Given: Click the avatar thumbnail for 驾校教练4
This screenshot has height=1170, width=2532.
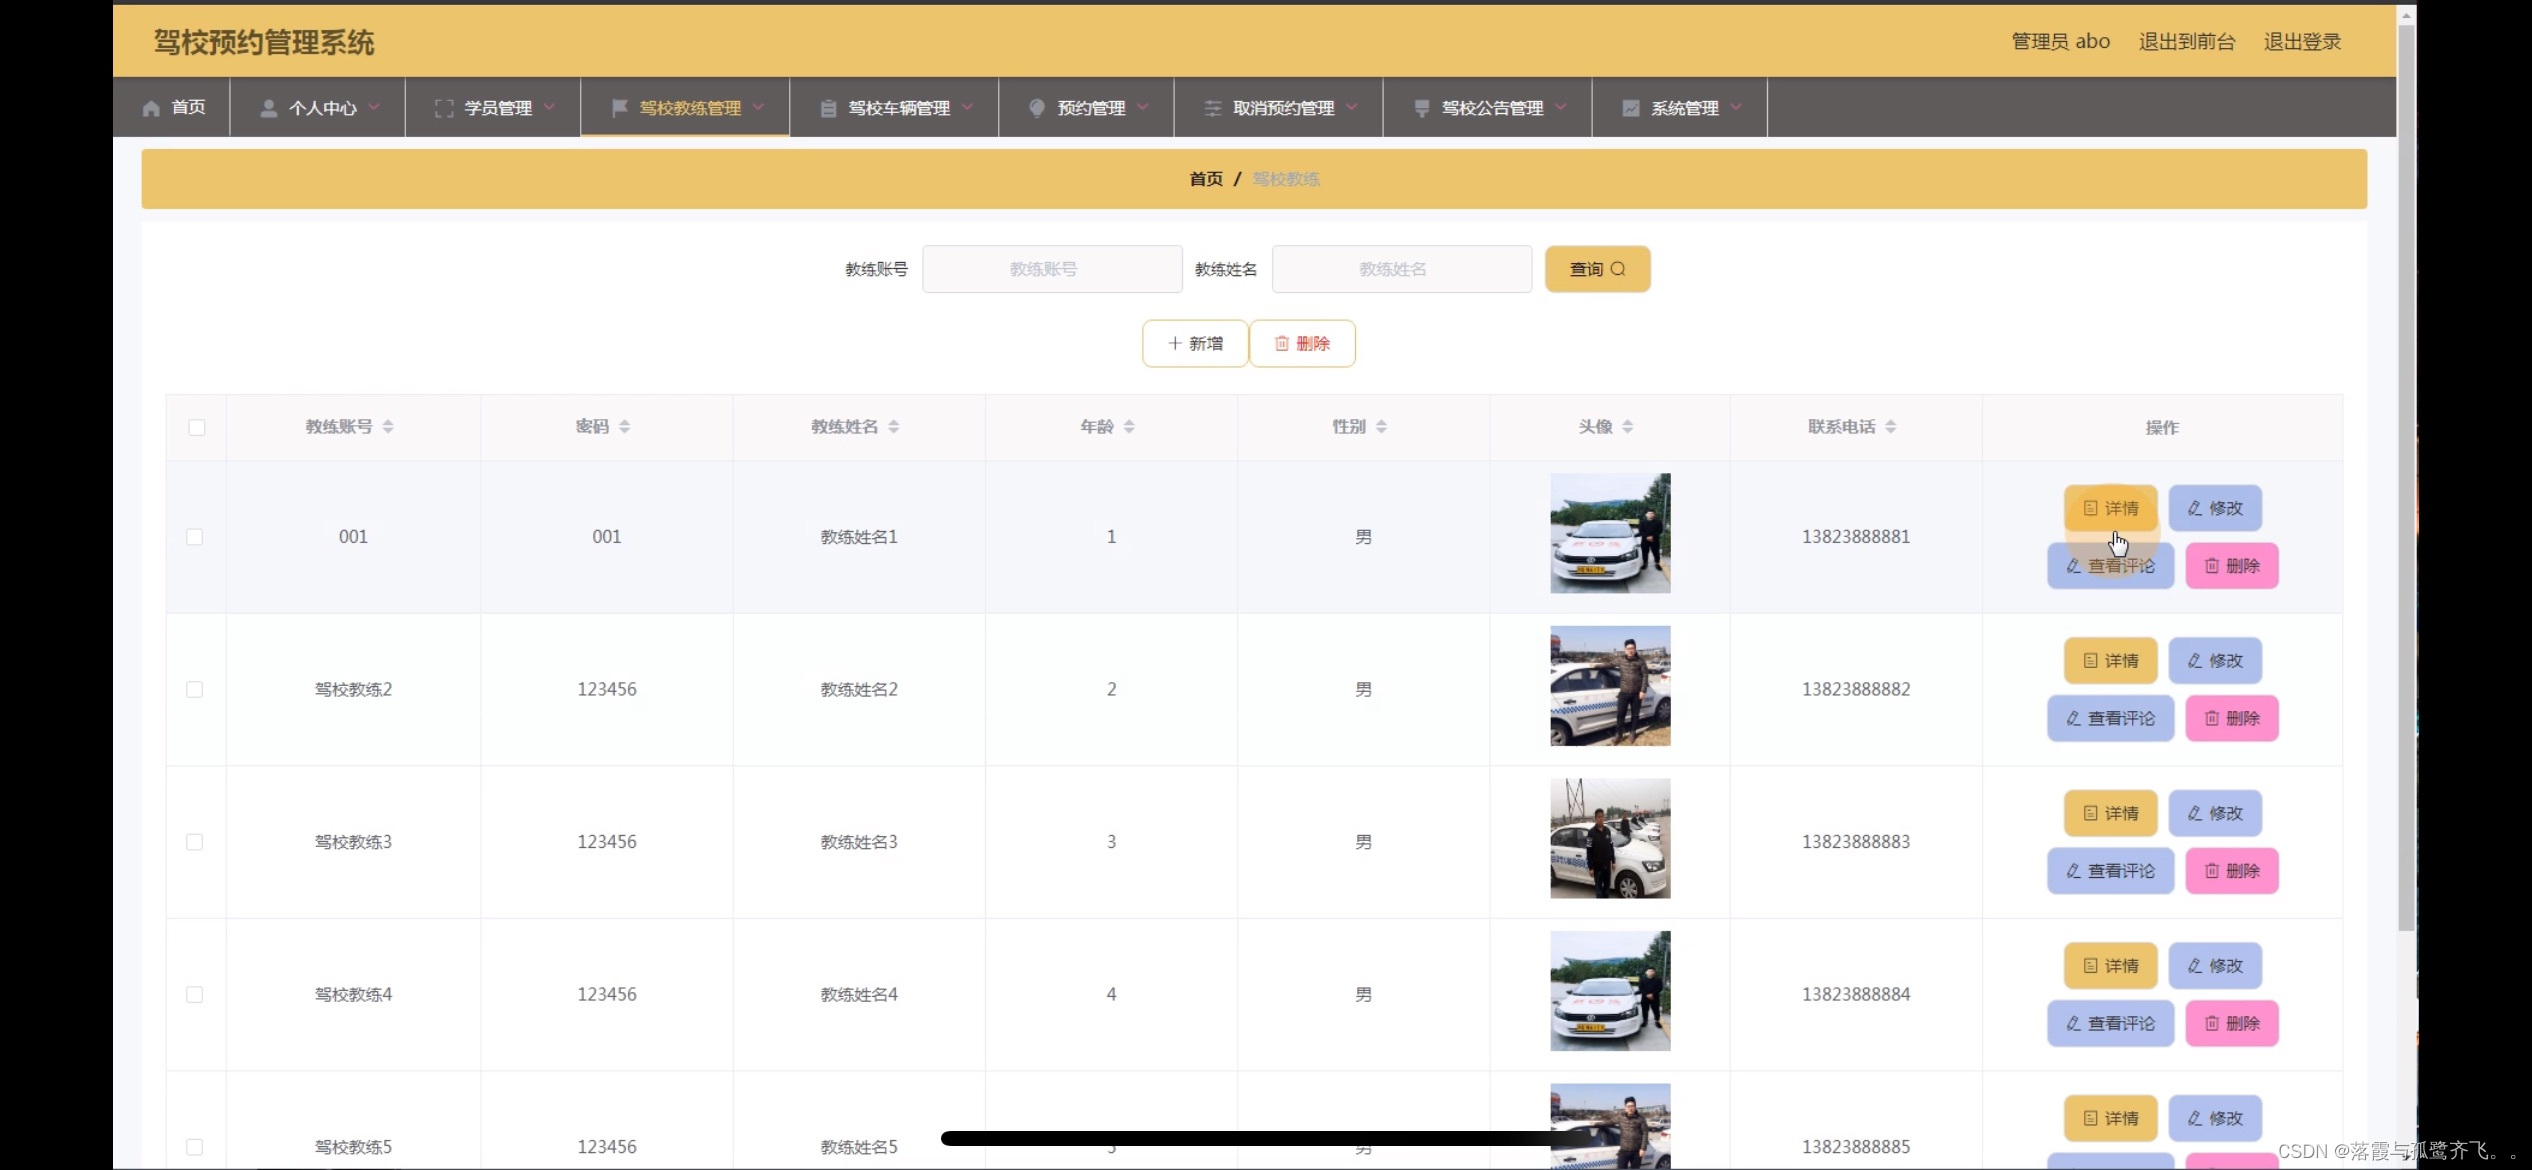Looking at the screenshot, I should click(1610, 991).
